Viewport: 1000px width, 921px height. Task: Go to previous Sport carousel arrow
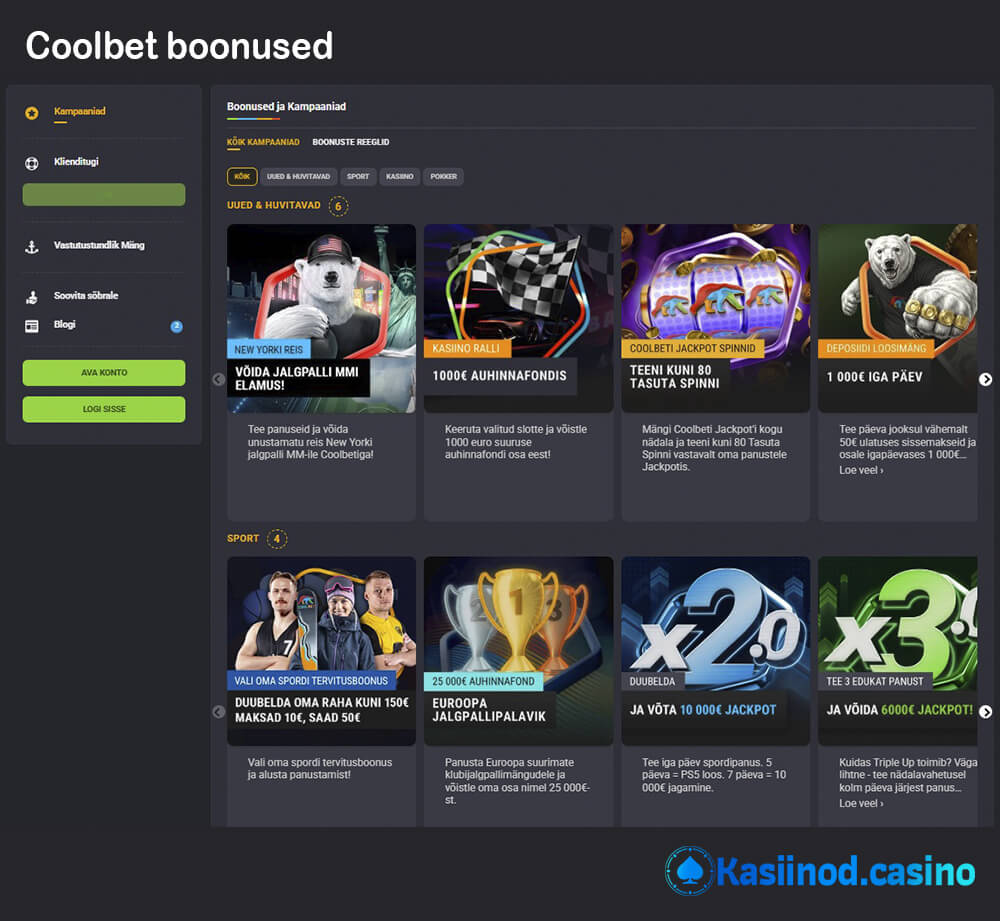[219, 712]
